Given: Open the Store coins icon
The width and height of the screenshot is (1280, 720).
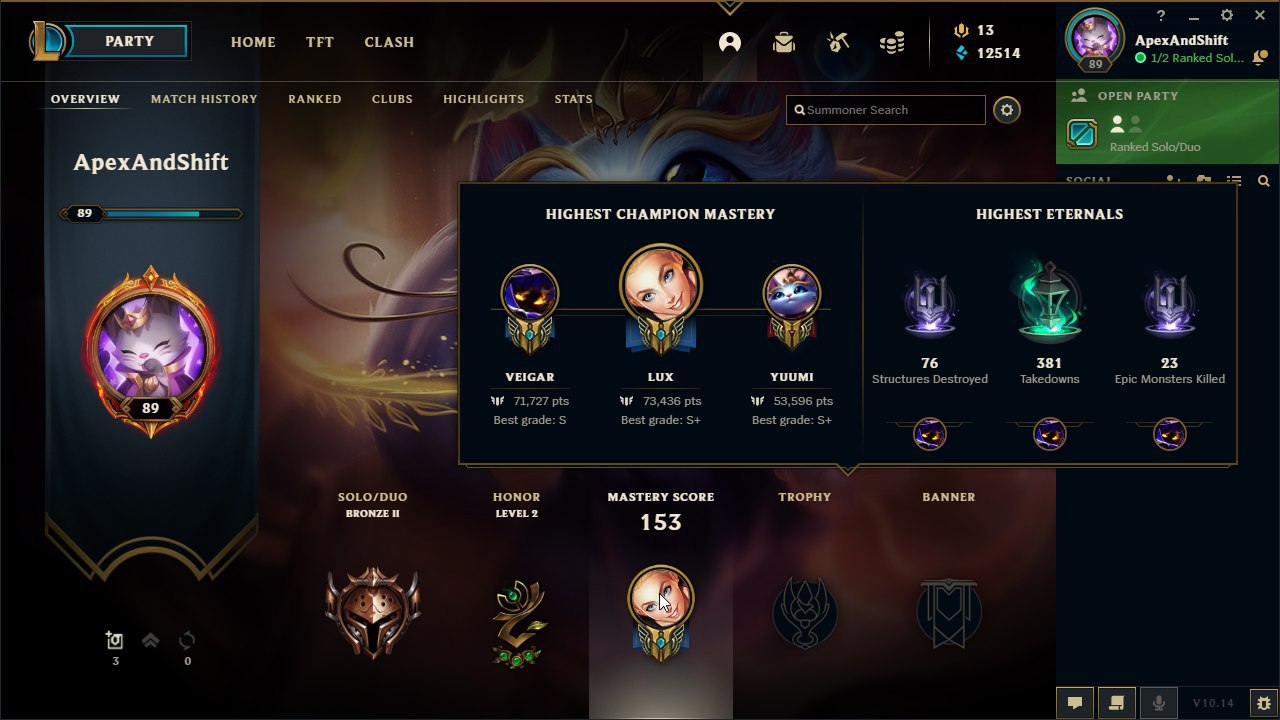Looking at the screenshot, I should click(x=892, y=42).
